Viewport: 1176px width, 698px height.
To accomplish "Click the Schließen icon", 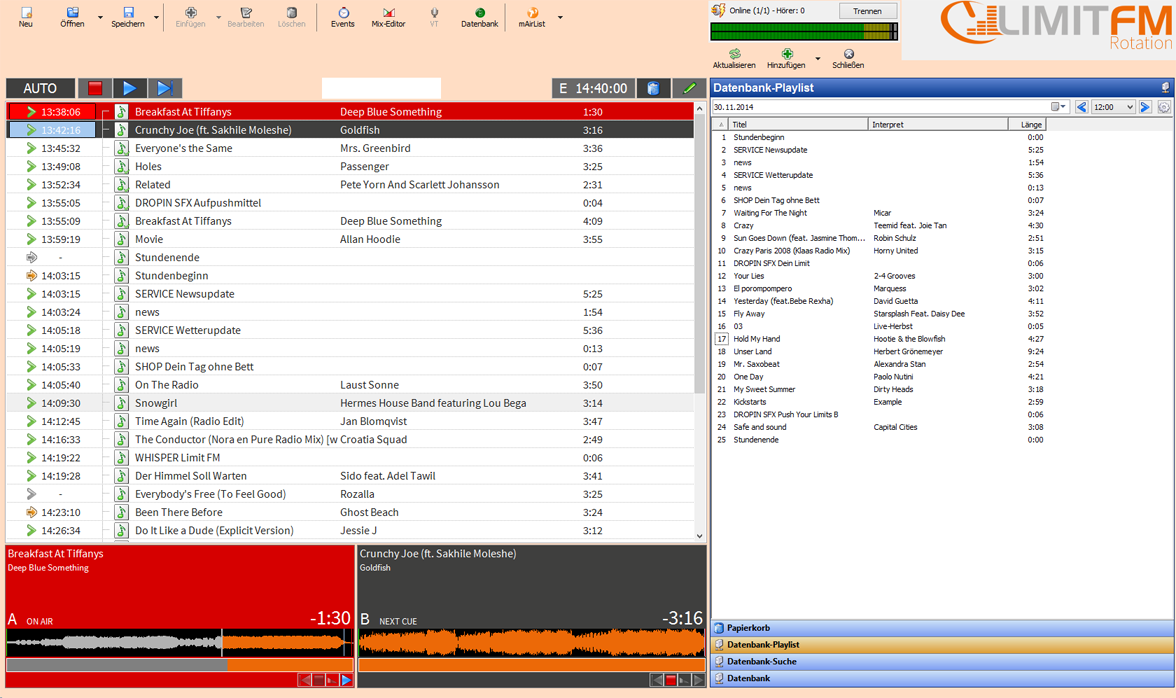I will pos(848,56).
